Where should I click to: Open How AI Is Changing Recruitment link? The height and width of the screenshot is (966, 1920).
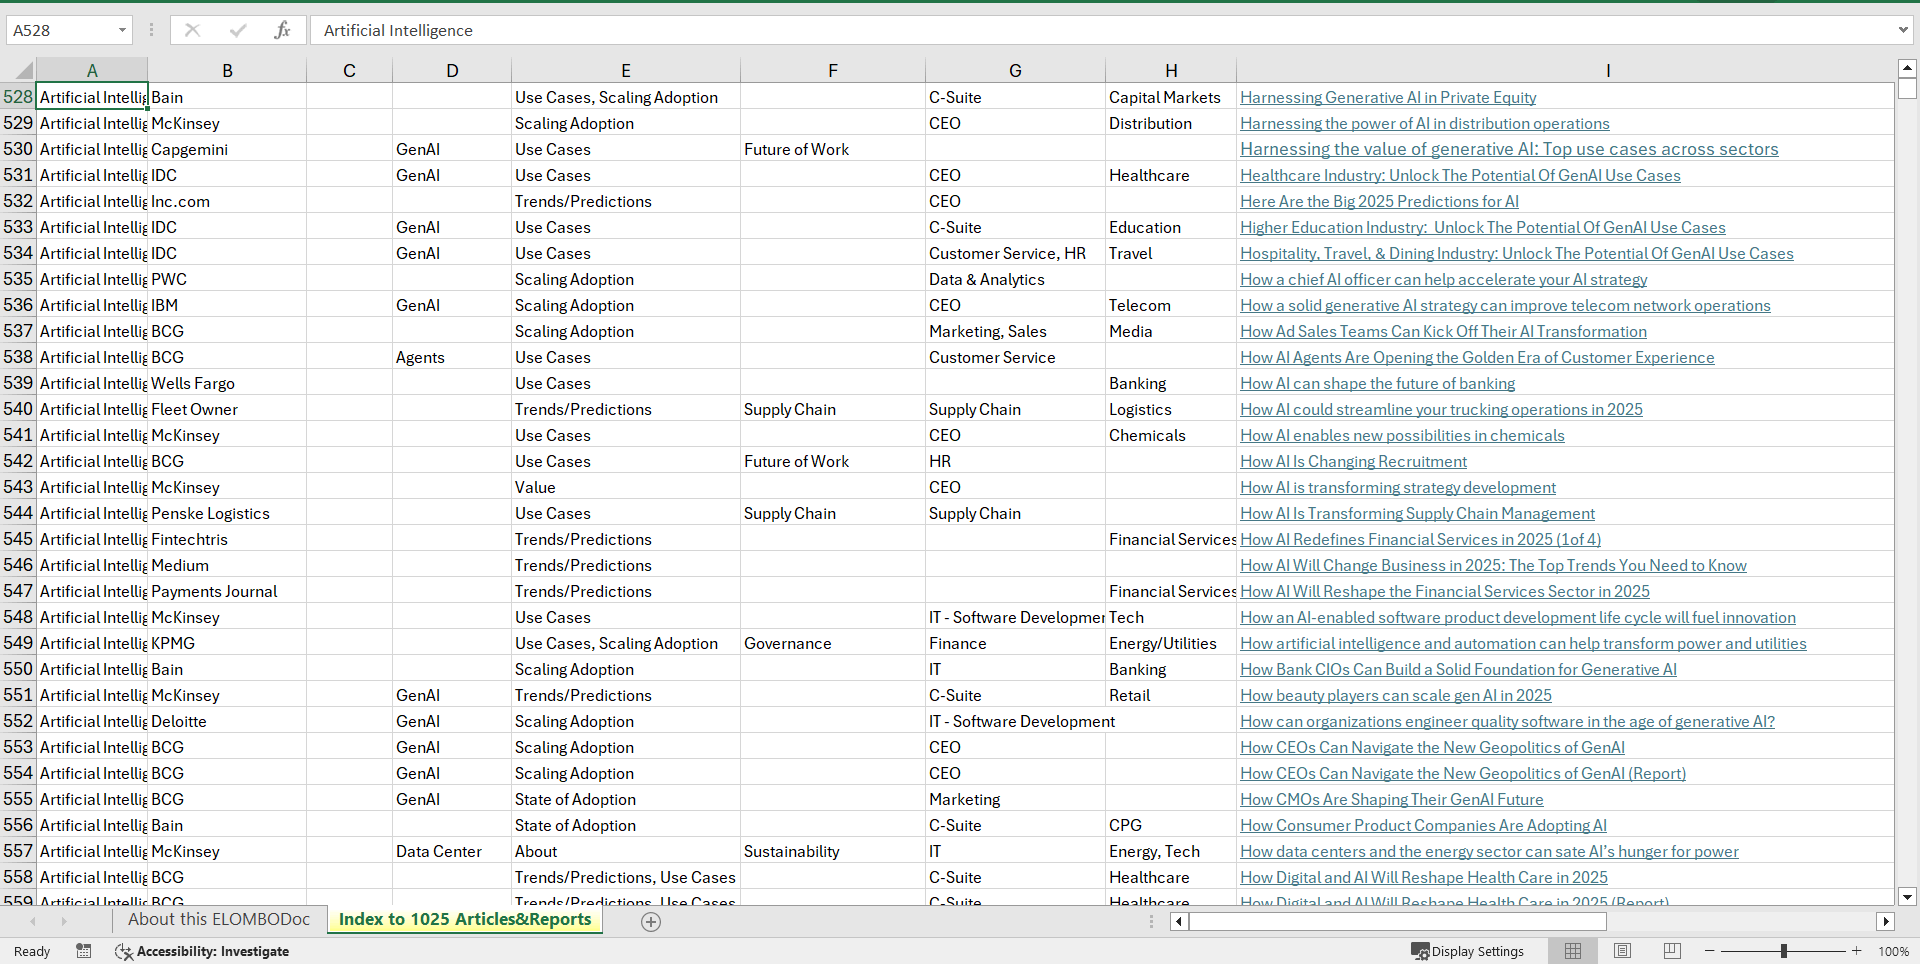point(1353,461)
